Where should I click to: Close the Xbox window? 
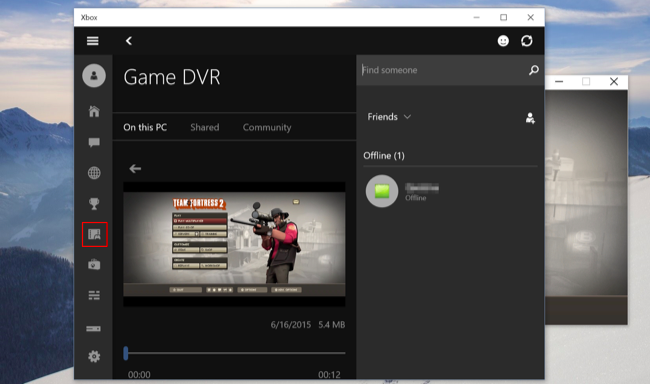(531, 17)
